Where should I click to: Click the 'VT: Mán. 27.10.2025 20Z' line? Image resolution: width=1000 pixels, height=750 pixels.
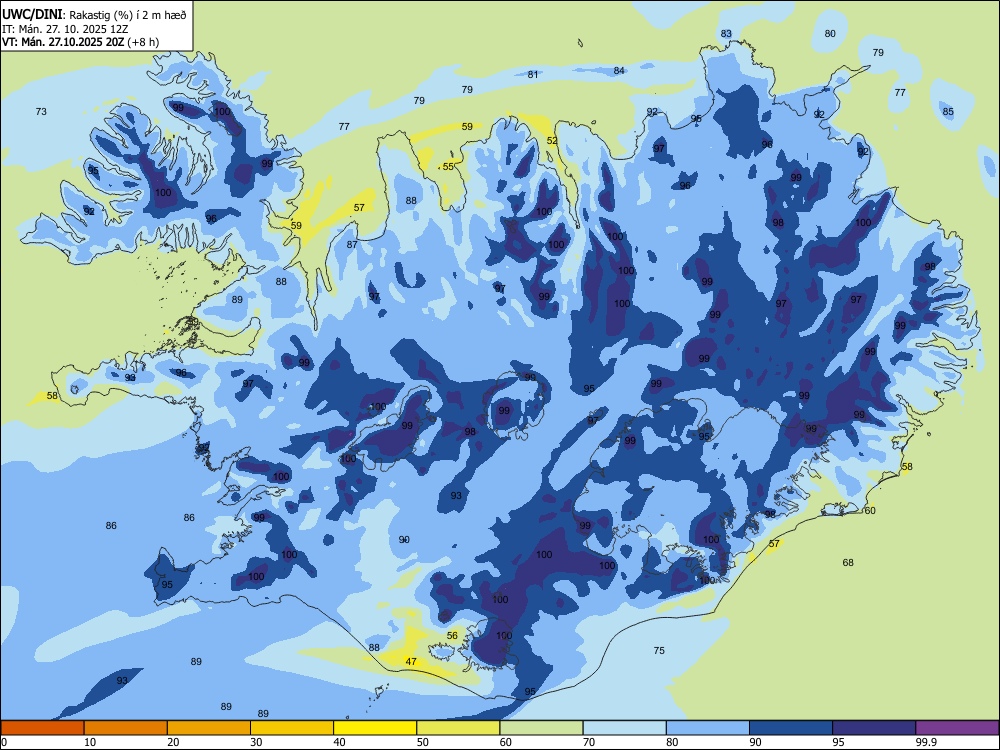tap(64, 42)
